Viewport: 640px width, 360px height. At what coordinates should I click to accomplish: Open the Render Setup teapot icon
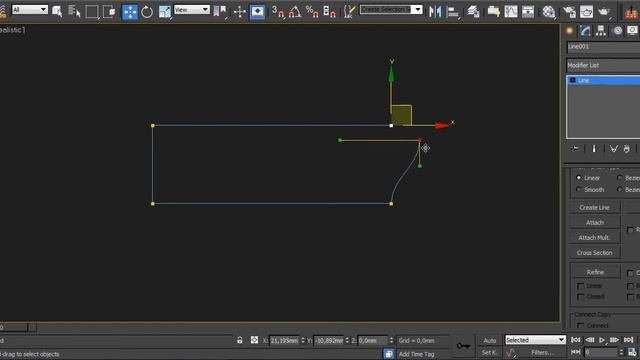tap(569, 12)
